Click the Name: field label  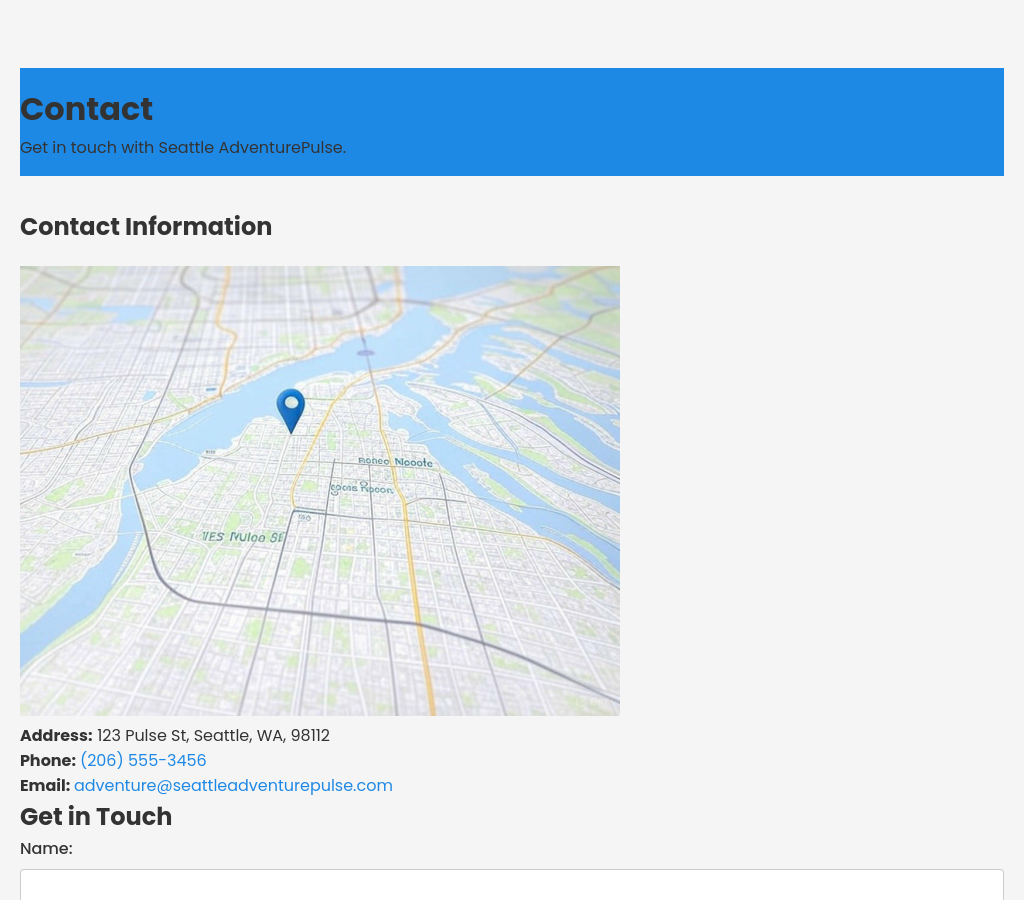point(46,849)
